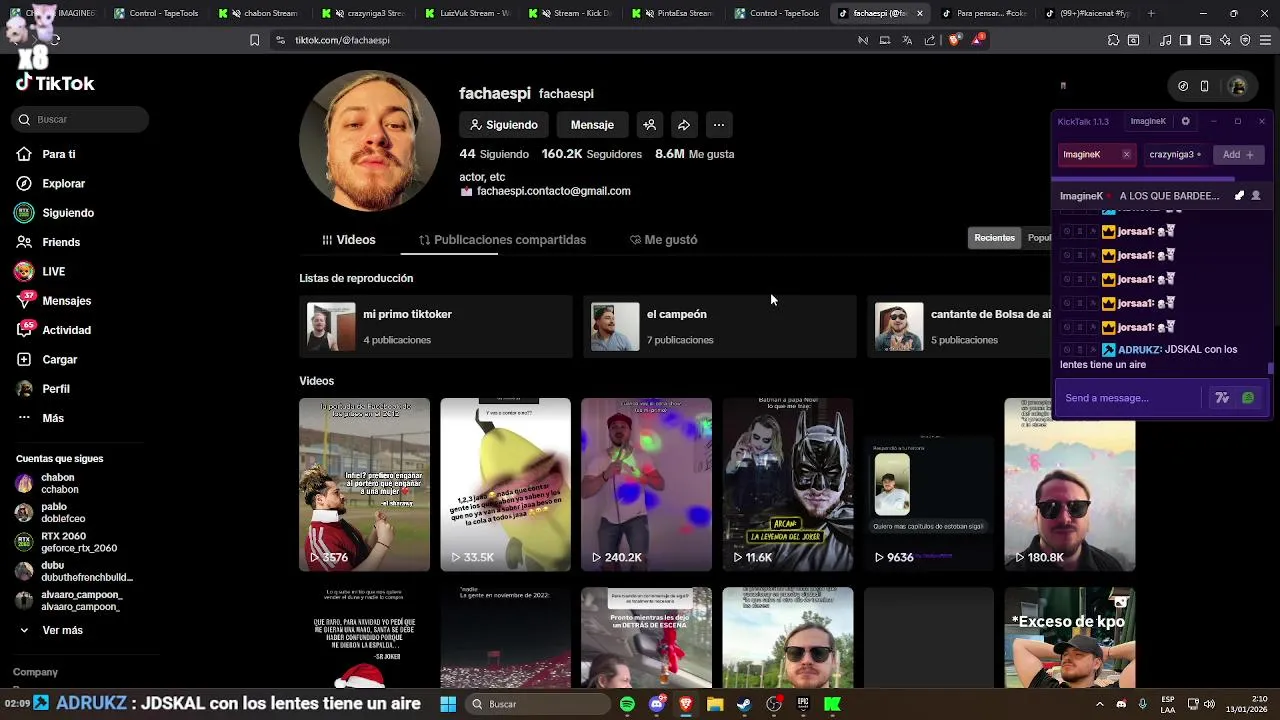Open Actividad notifications

coord(66,330)
